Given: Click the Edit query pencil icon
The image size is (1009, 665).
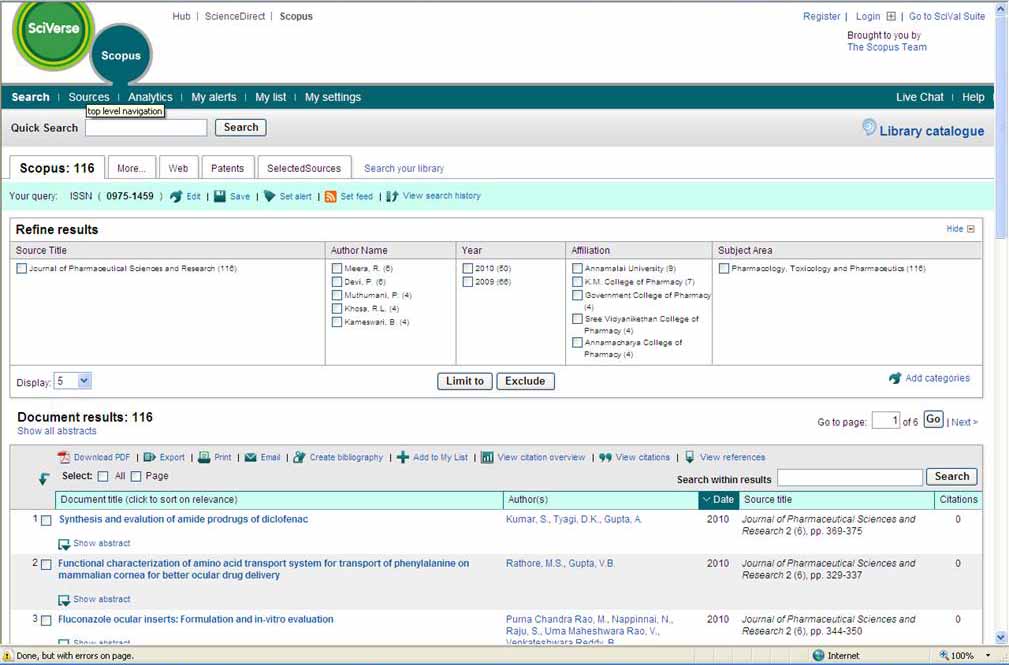Looking at the screenshot, I should (x=176, y=196).
